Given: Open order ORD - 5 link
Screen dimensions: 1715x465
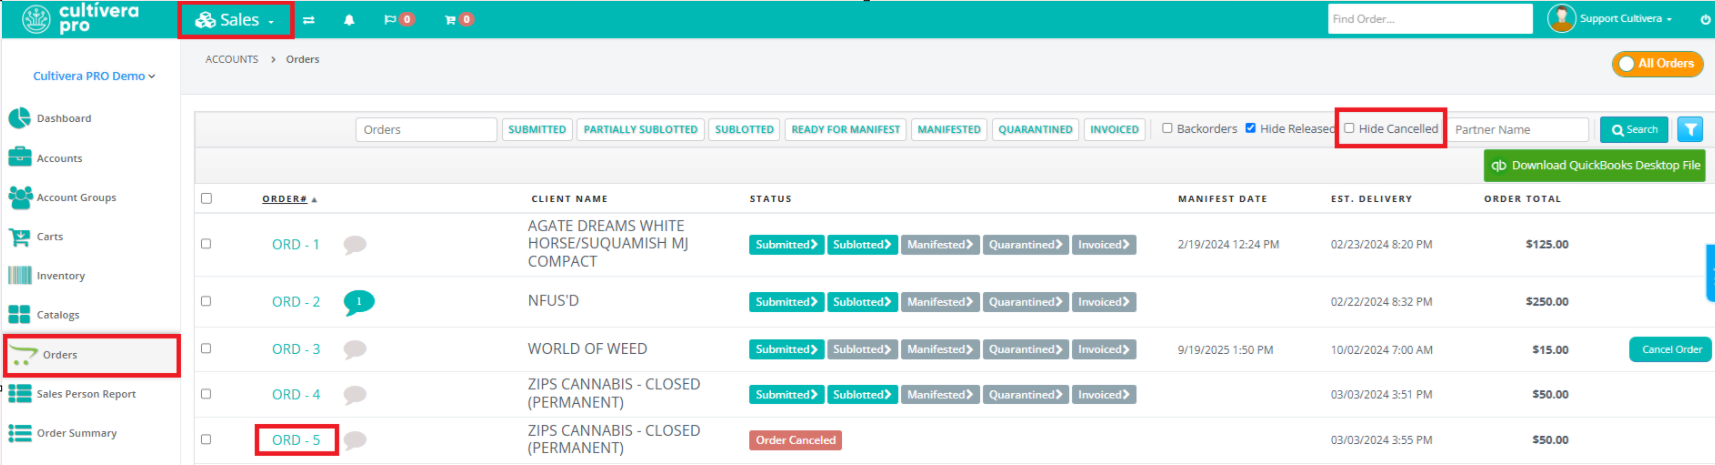Looking at the screenshot, I should (x=296, y=440).
